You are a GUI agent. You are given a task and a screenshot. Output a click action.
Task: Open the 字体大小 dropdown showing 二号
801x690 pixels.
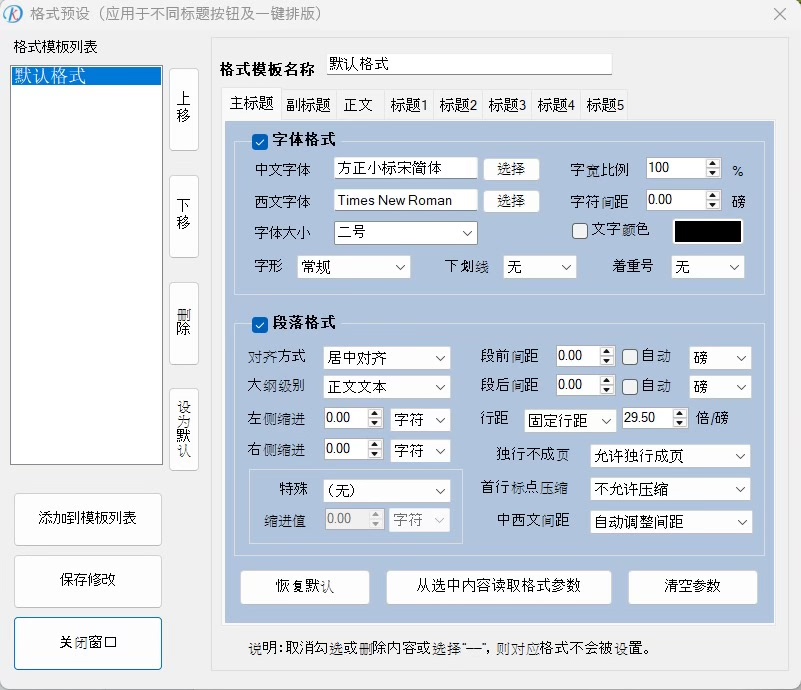coord(406,233)
